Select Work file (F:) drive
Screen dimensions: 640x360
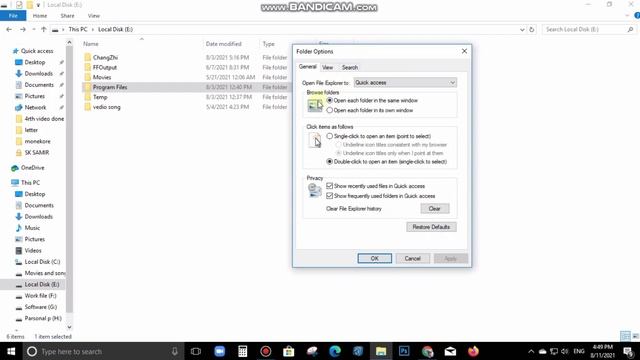click(x=40, y=296)
